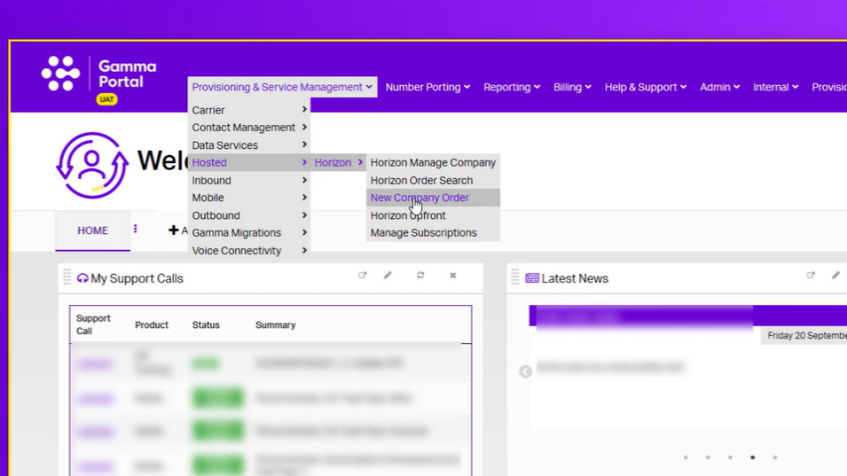Switch to the HOME tab
The width and height of the screenshot is (847, 476).
(92, 231)
